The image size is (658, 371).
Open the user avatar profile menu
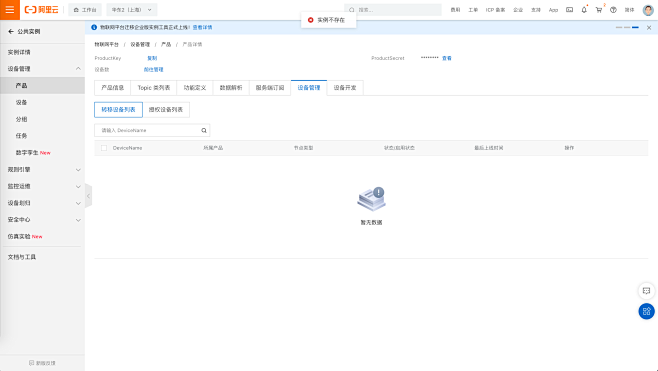(x=648, y=10)
